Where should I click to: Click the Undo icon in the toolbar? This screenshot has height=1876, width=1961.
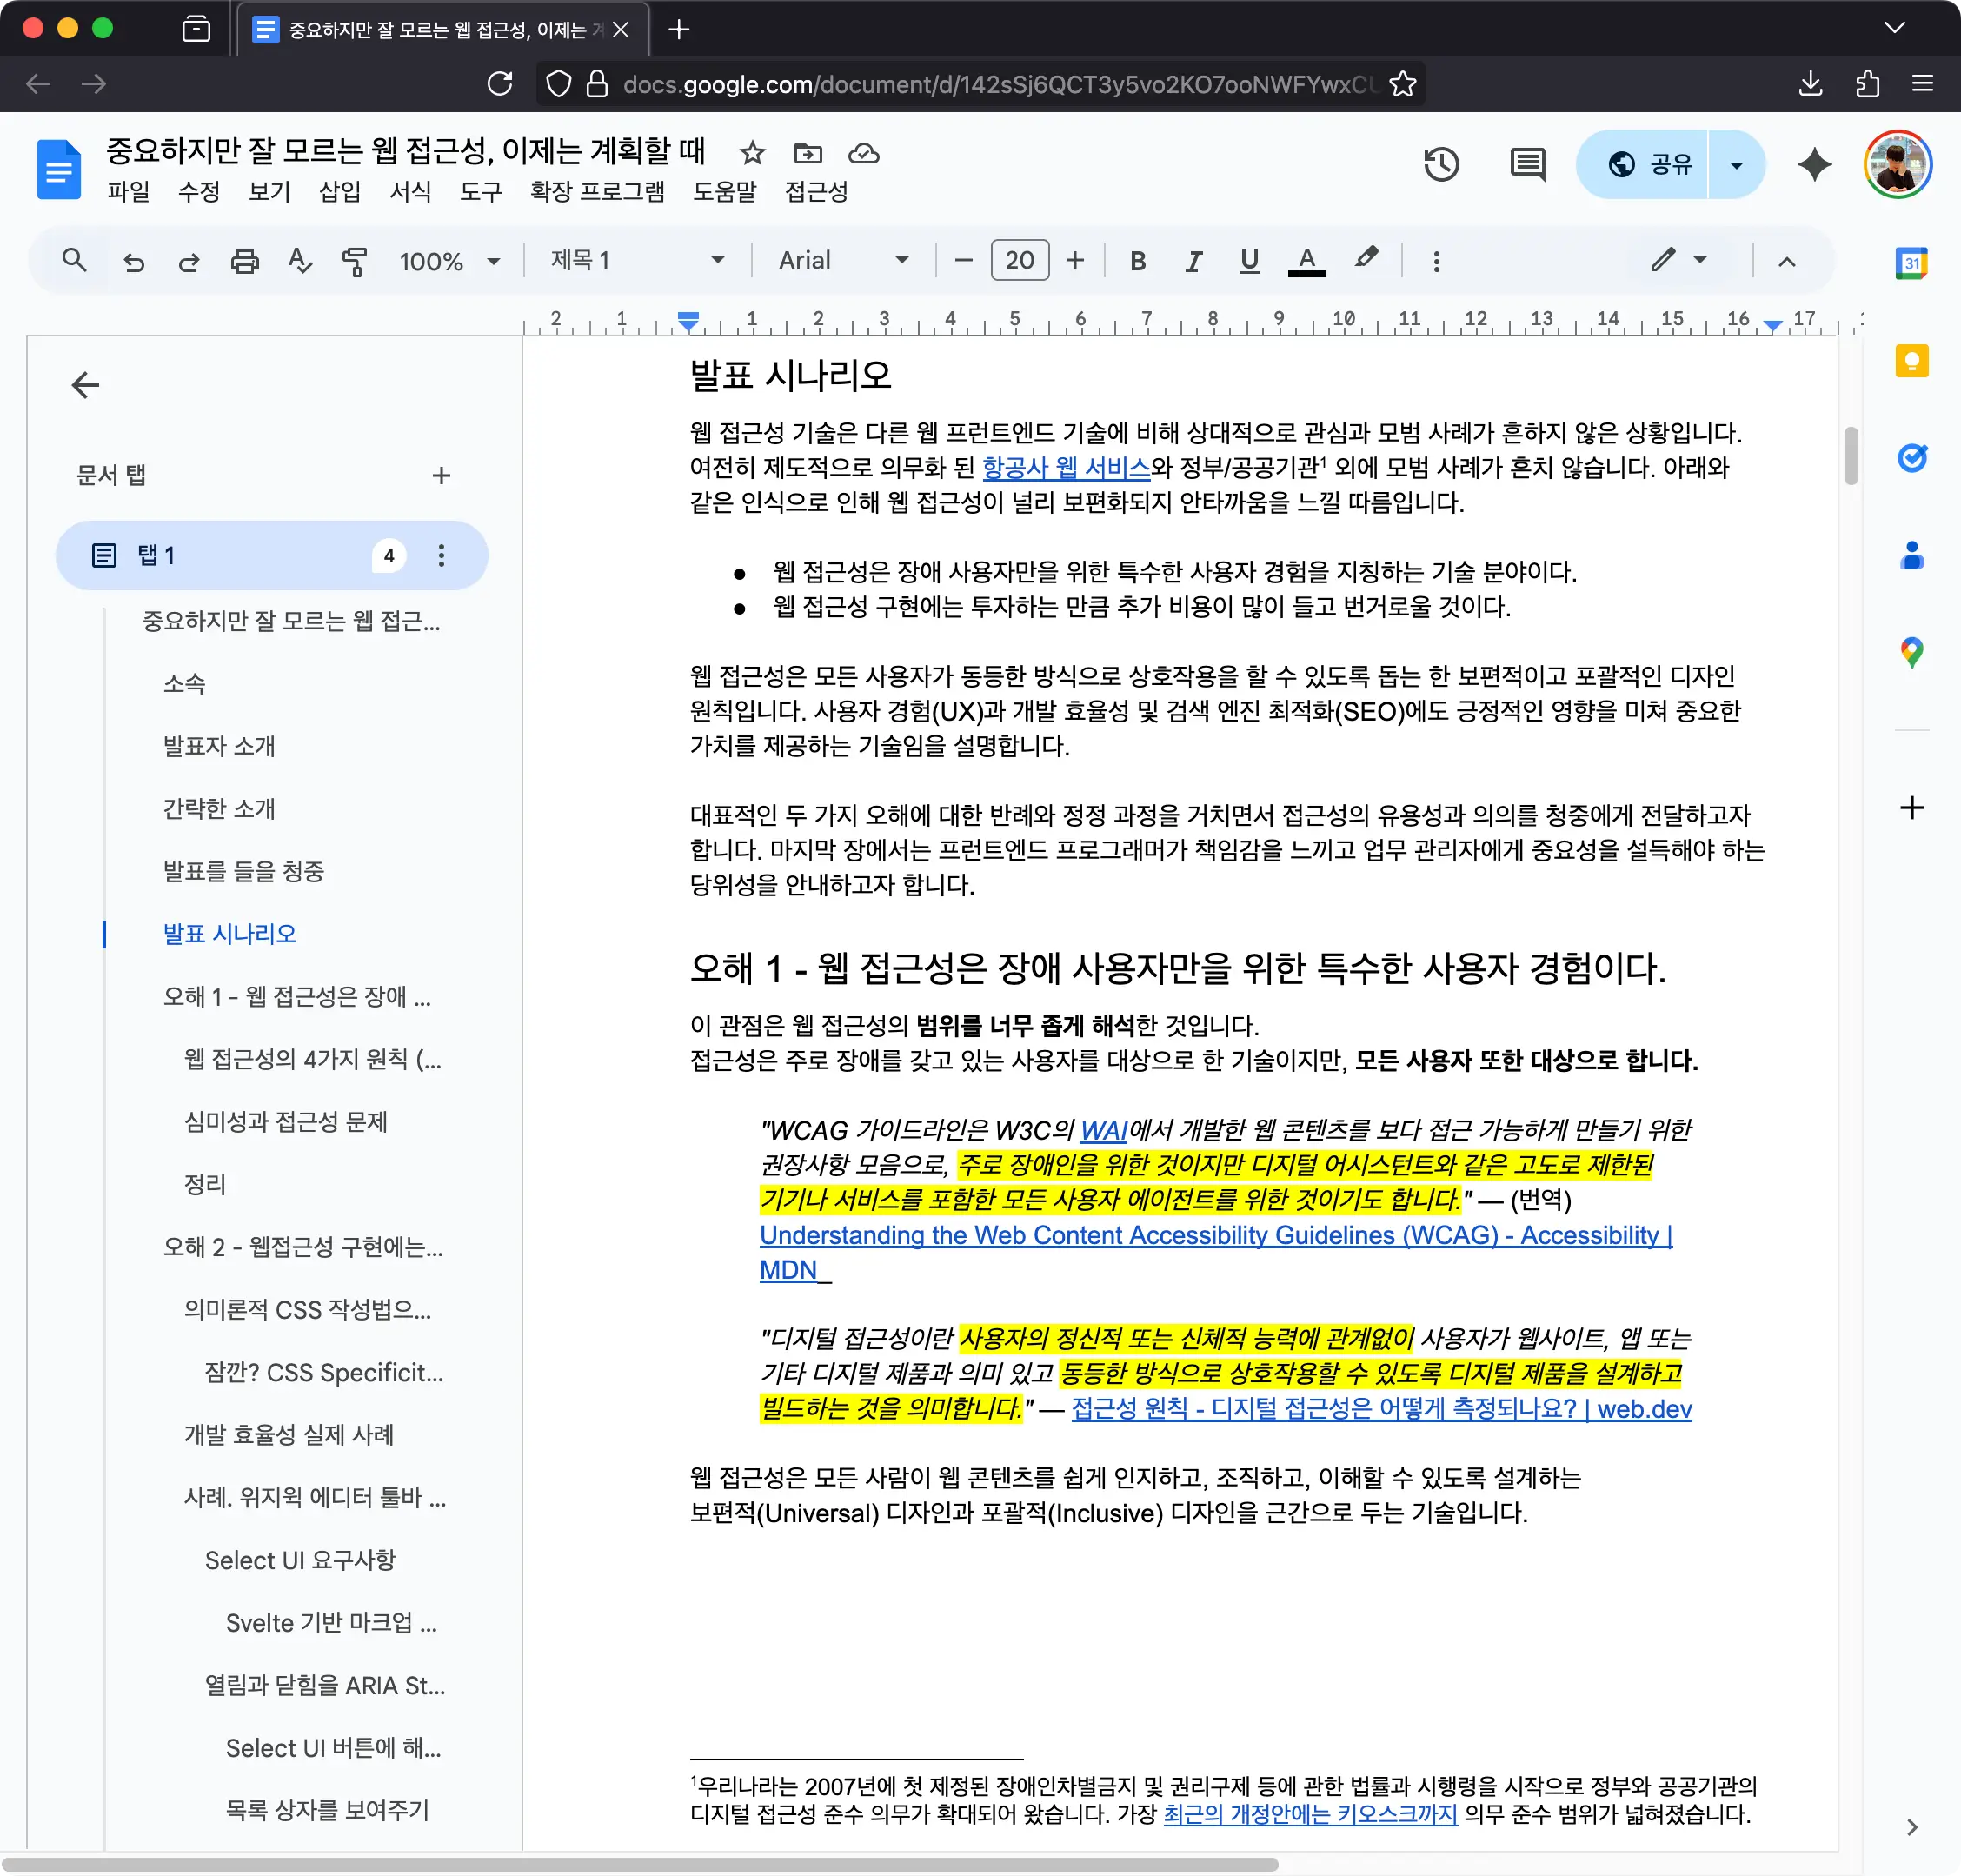pos(135,261)
